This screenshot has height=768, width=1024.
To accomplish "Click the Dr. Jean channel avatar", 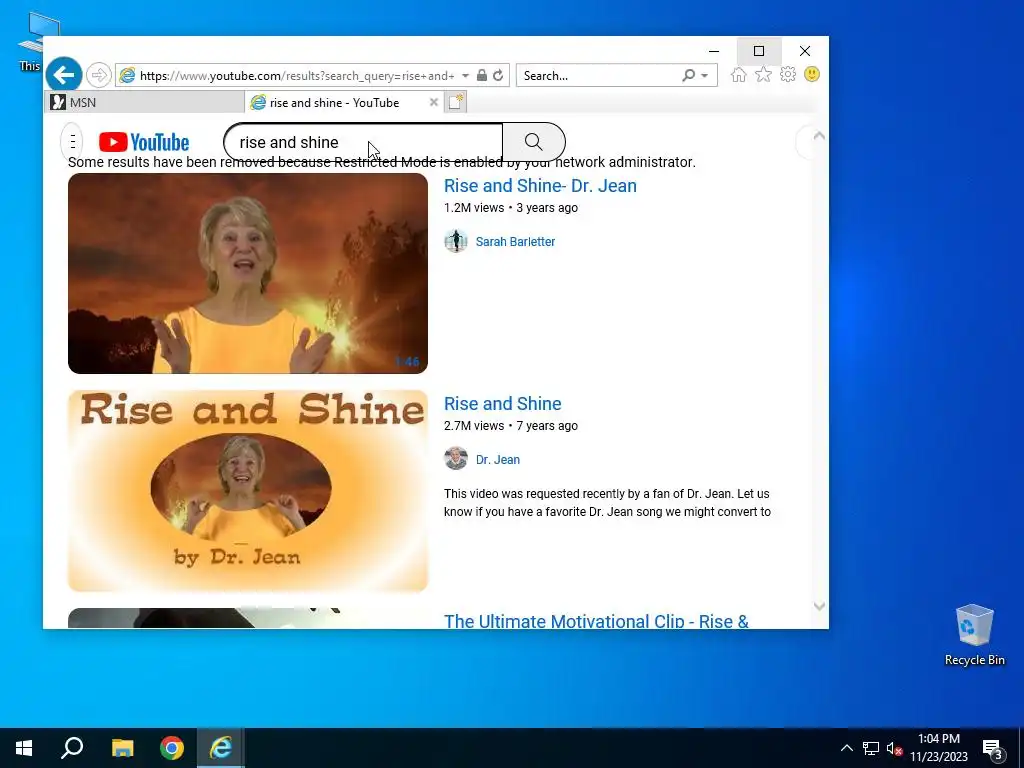I will [x=456, y=458].
